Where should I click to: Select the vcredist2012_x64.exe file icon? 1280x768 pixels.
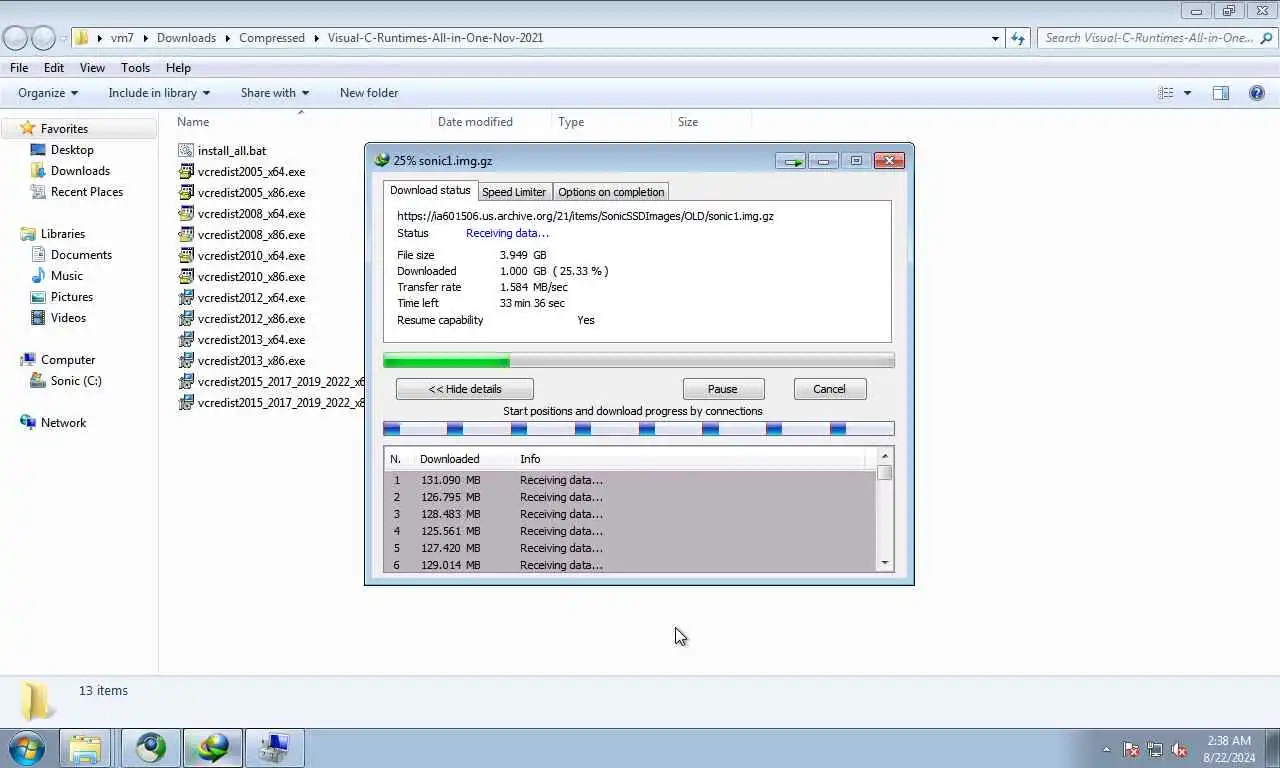[186, 298]
